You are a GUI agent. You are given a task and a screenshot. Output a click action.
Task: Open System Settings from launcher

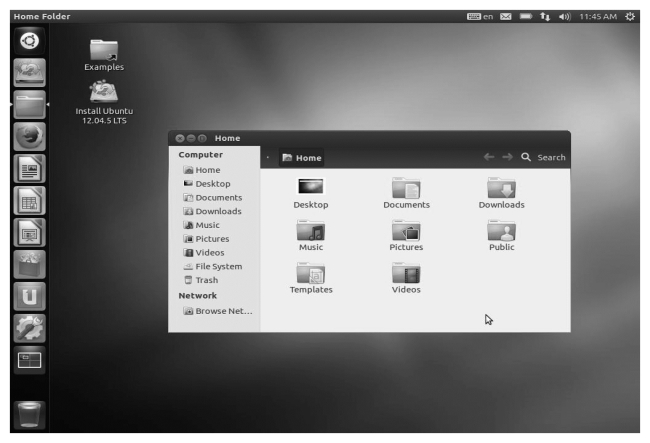pyautogui.click(x=29, y=328)
